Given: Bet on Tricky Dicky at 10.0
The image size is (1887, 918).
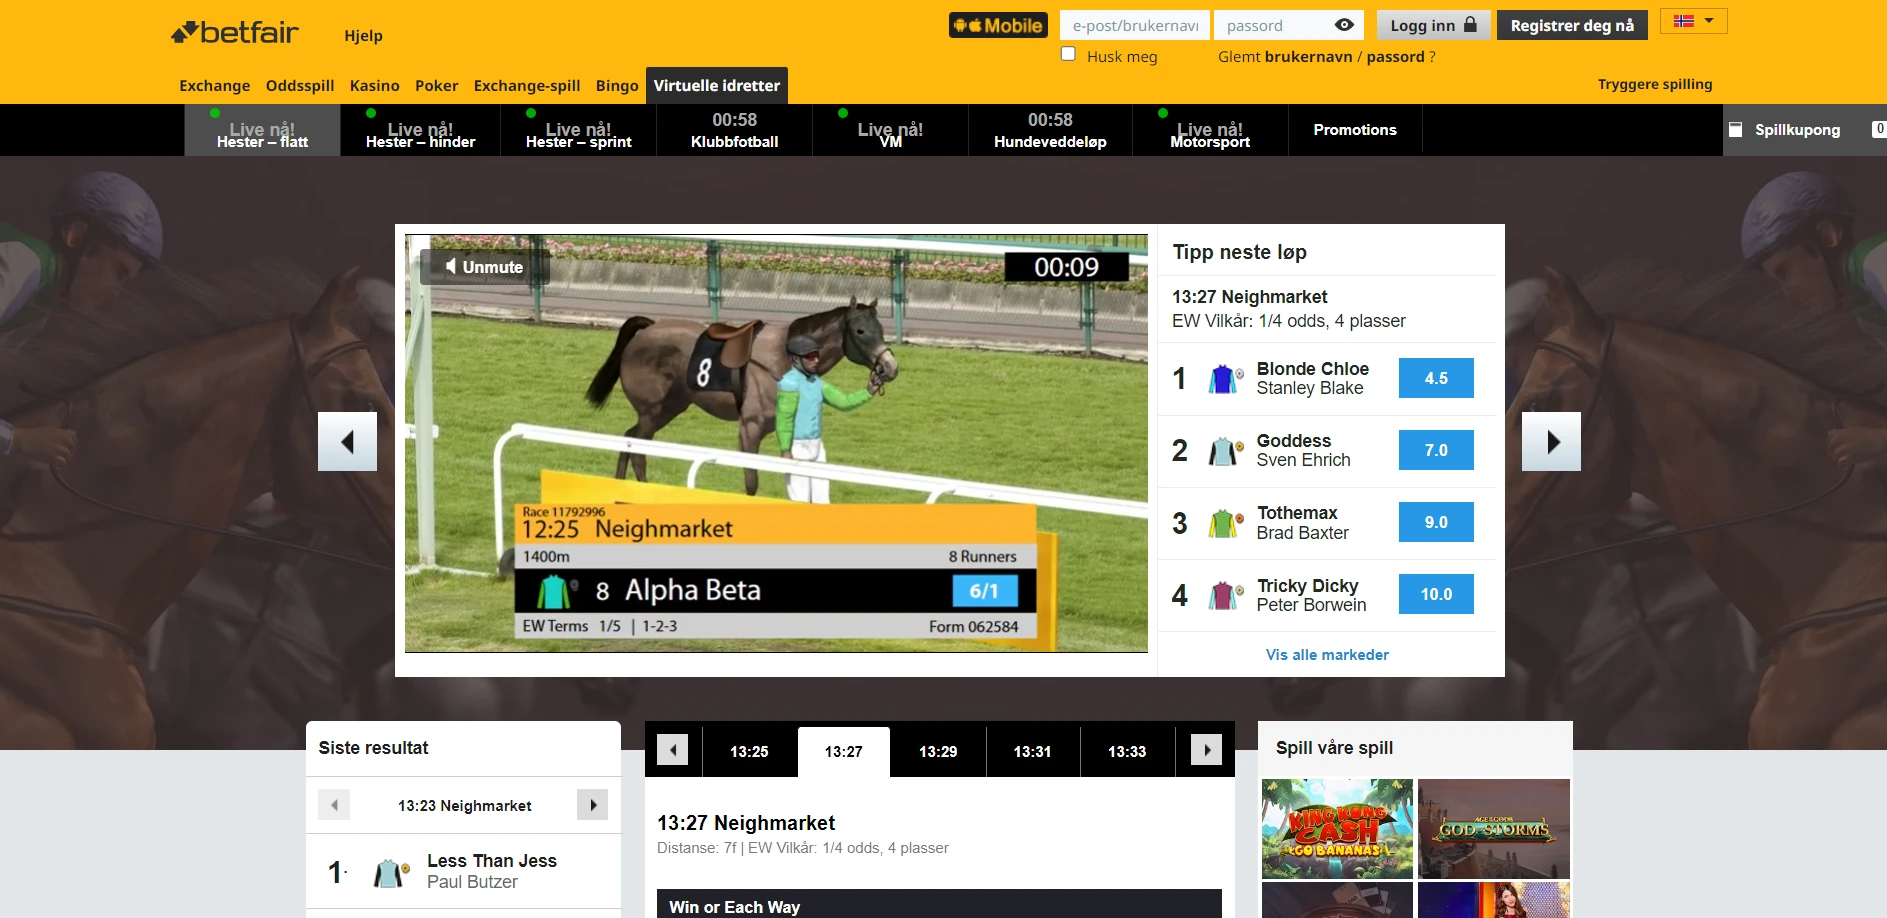Looking at the screenshot, I should point(1436,594).
